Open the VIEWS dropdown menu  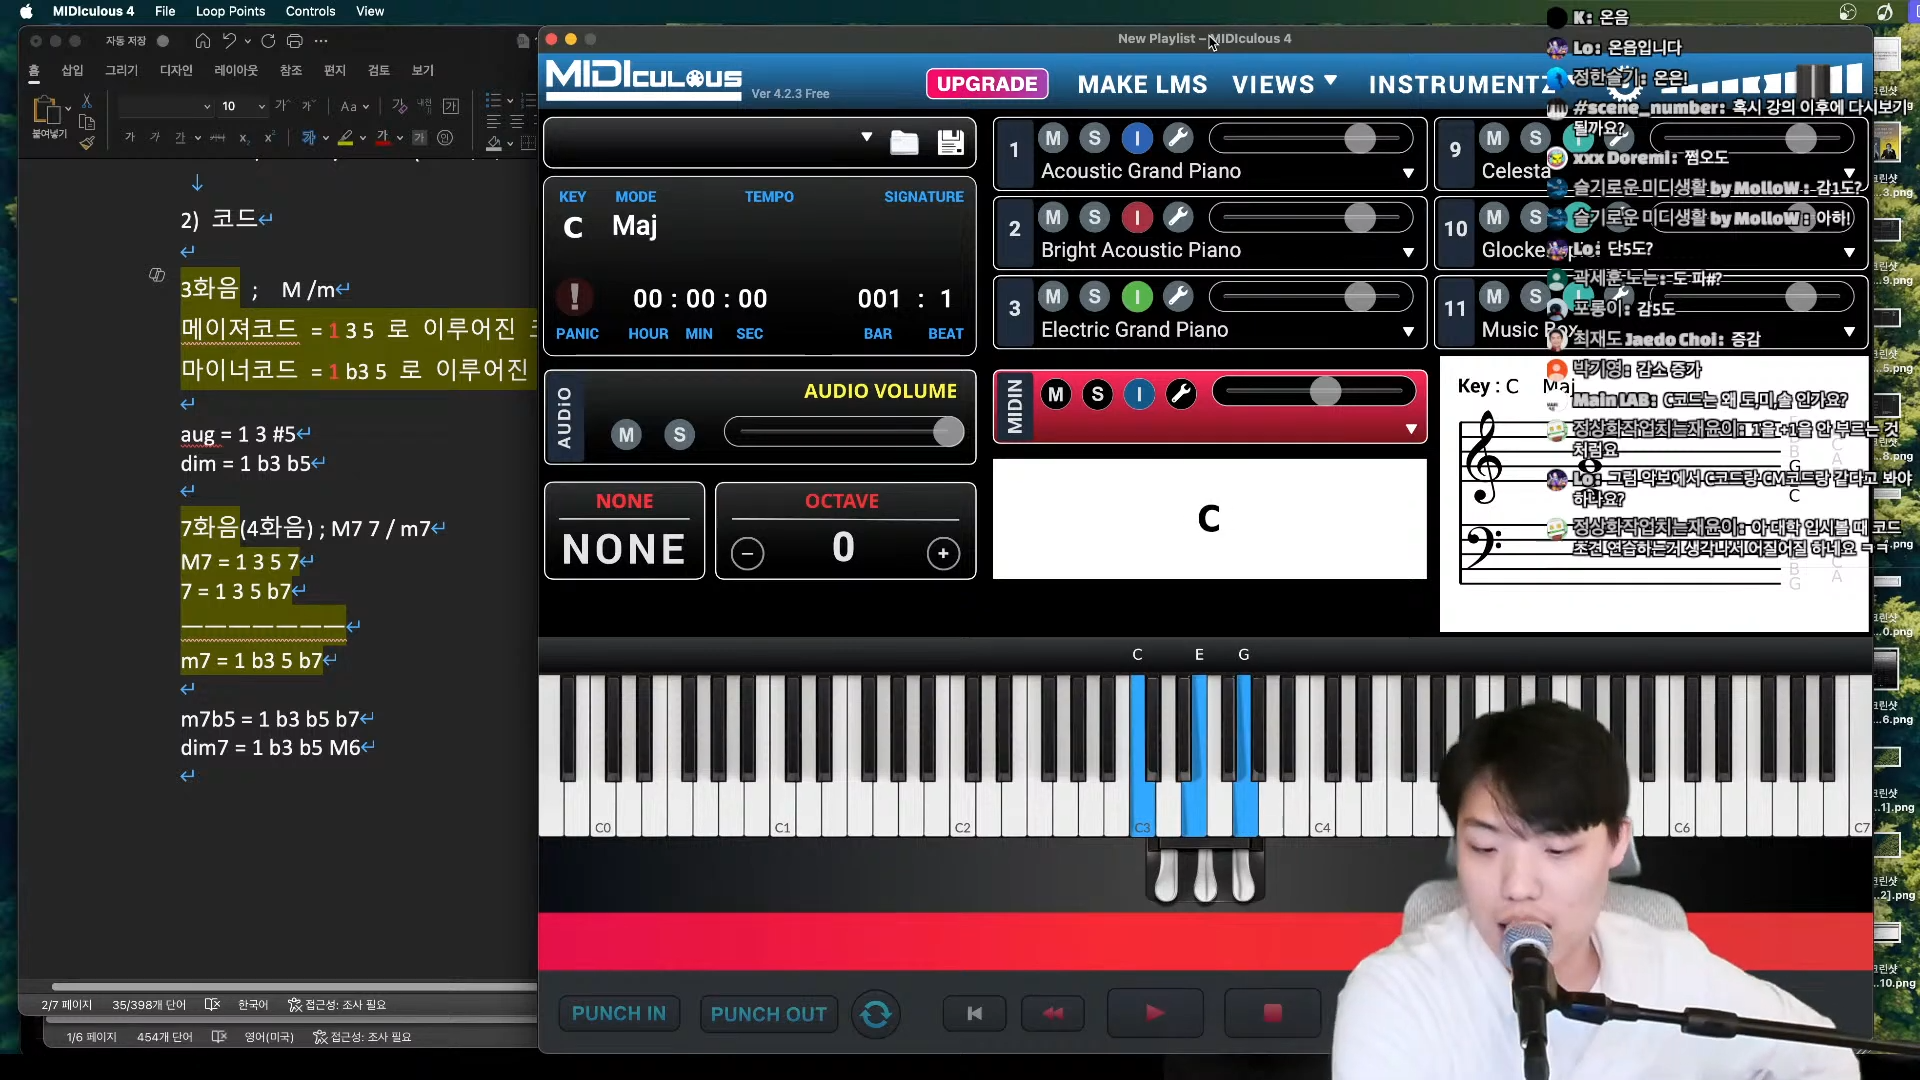point(1284,84)
